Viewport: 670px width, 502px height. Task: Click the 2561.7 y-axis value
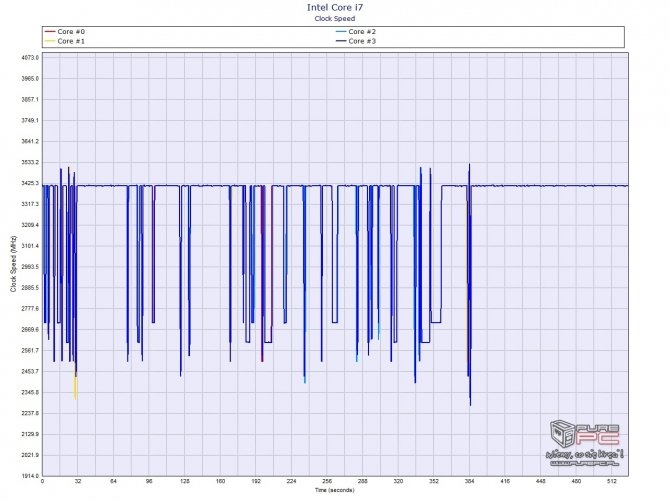[30, 351]
